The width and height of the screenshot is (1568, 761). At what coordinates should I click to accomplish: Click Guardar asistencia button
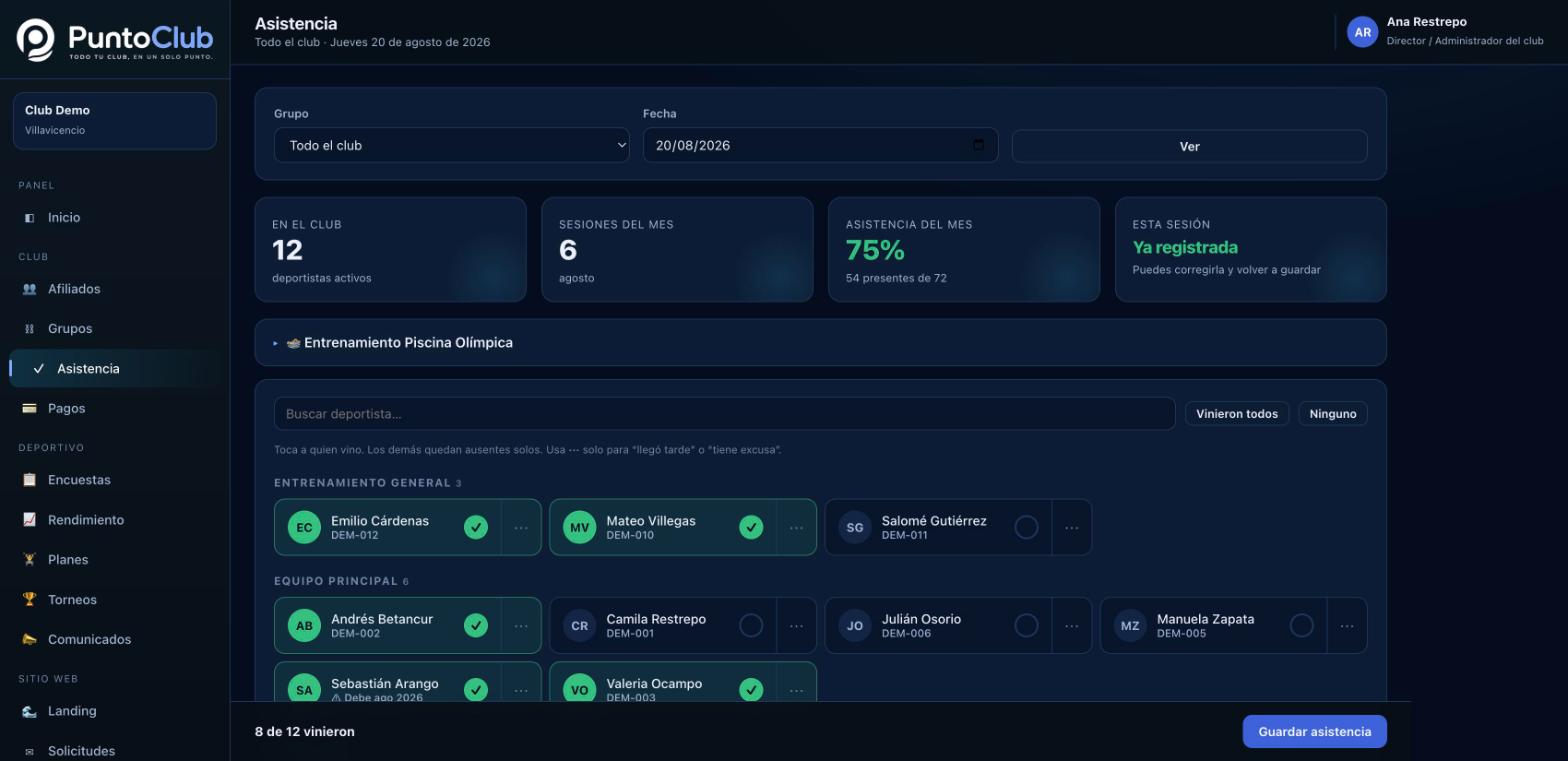pos(1315,731)
